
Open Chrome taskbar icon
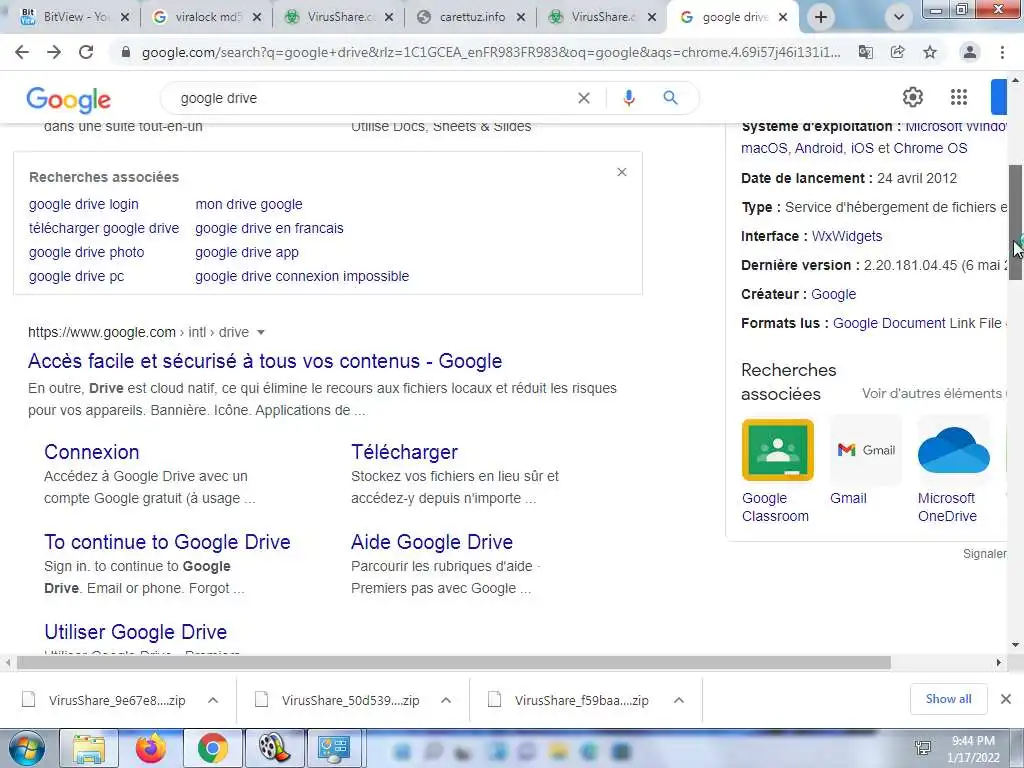pos(212,748)
